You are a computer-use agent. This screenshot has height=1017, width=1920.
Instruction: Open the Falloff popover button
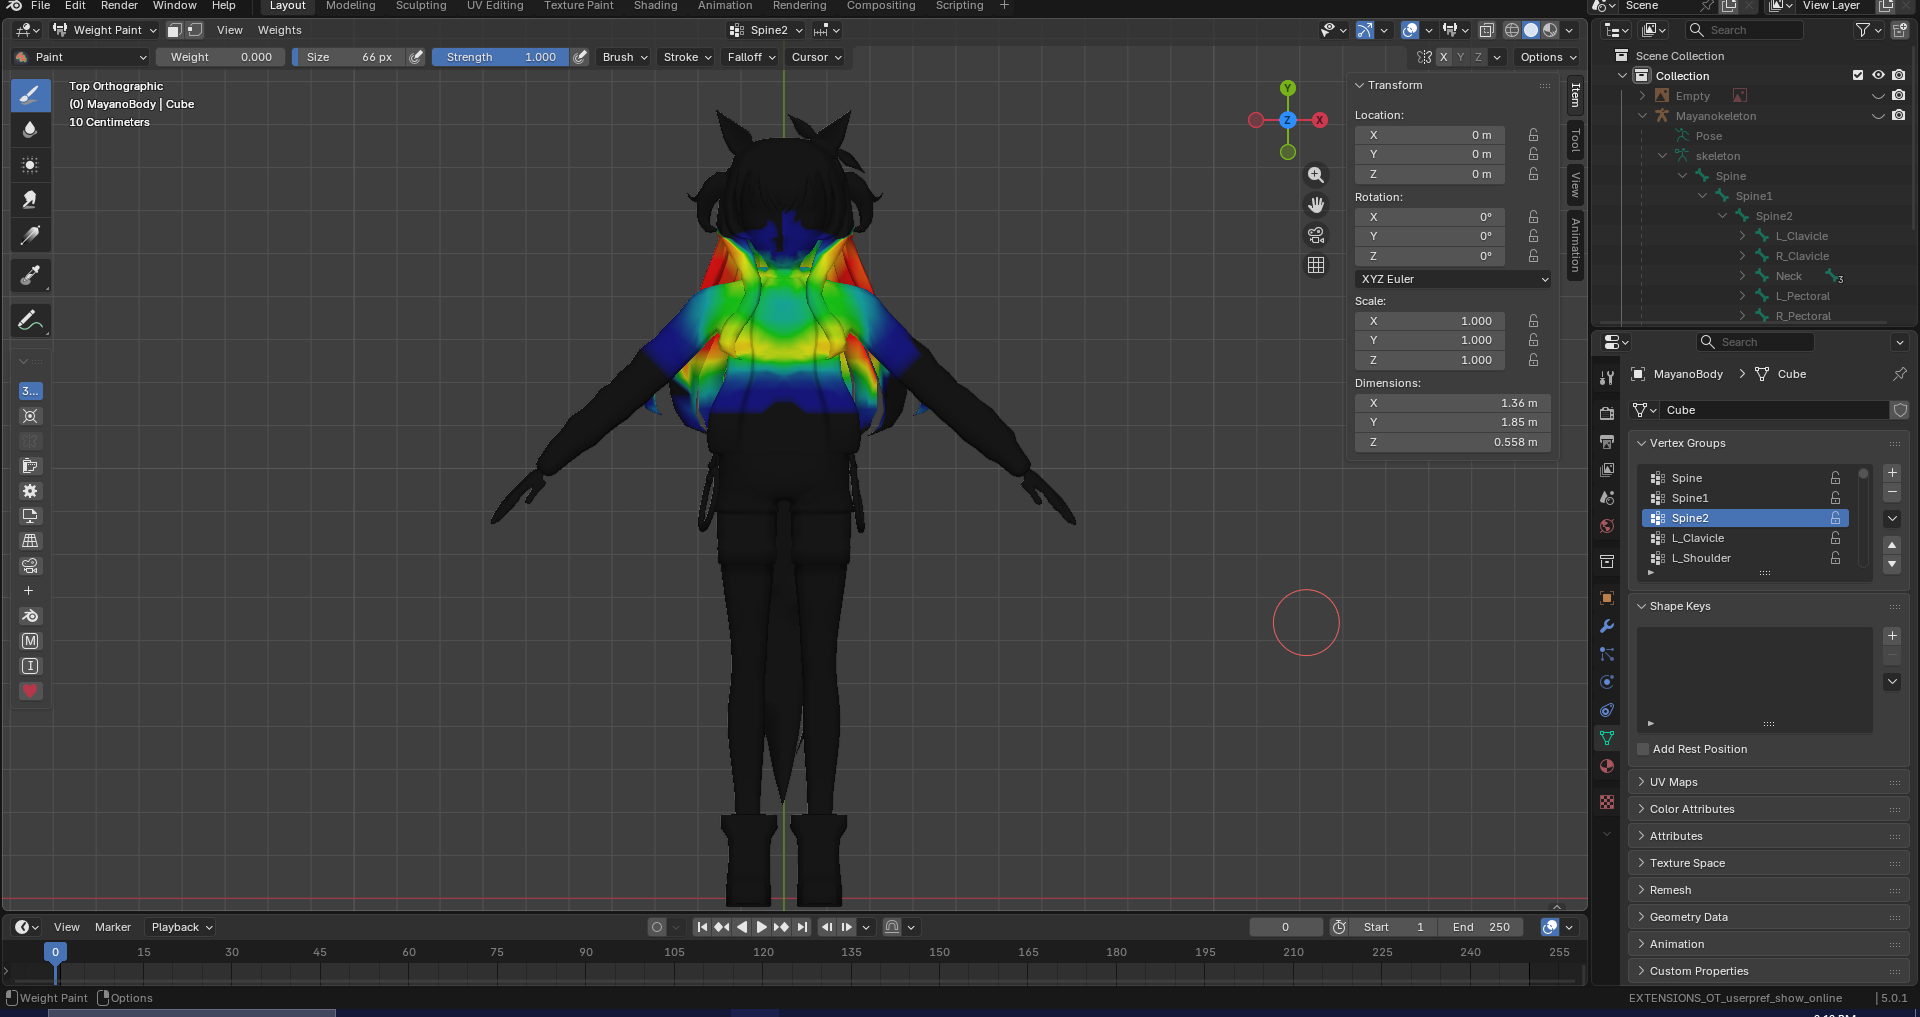point(750,57)
